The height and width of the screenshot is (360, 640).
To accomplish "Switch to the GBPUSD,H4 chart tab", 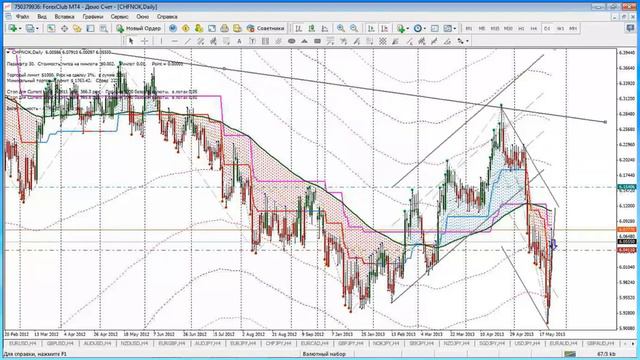I will (60, 344).
